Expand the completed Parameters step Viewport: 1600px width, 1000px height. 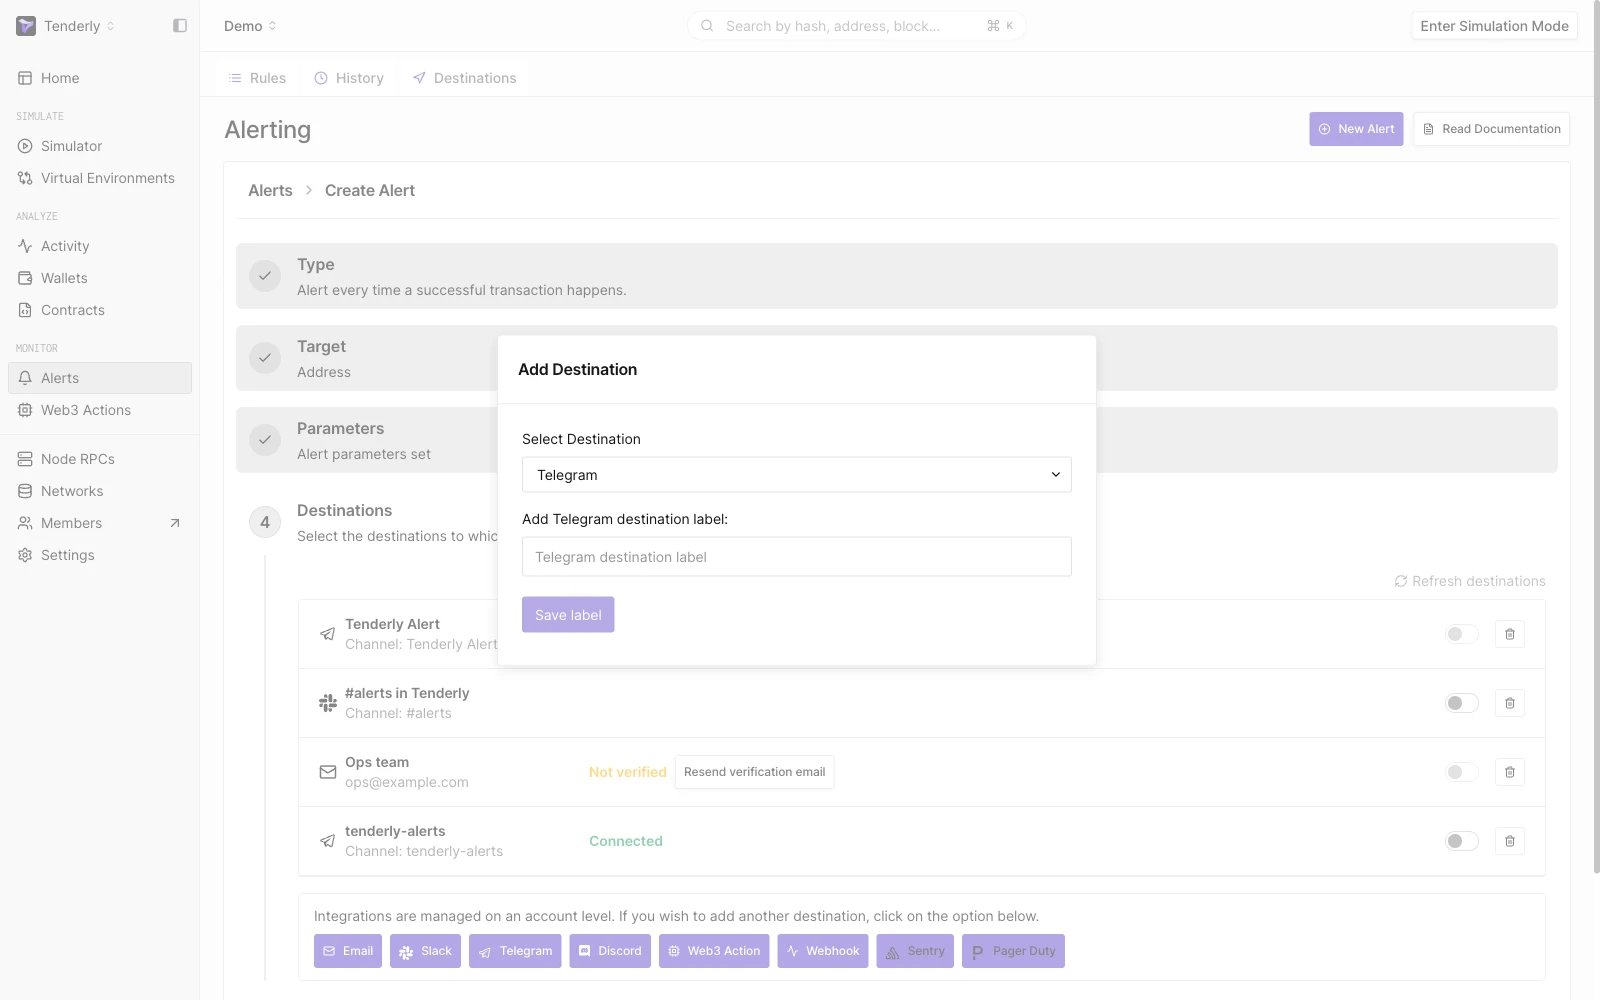tap(897, 440)
